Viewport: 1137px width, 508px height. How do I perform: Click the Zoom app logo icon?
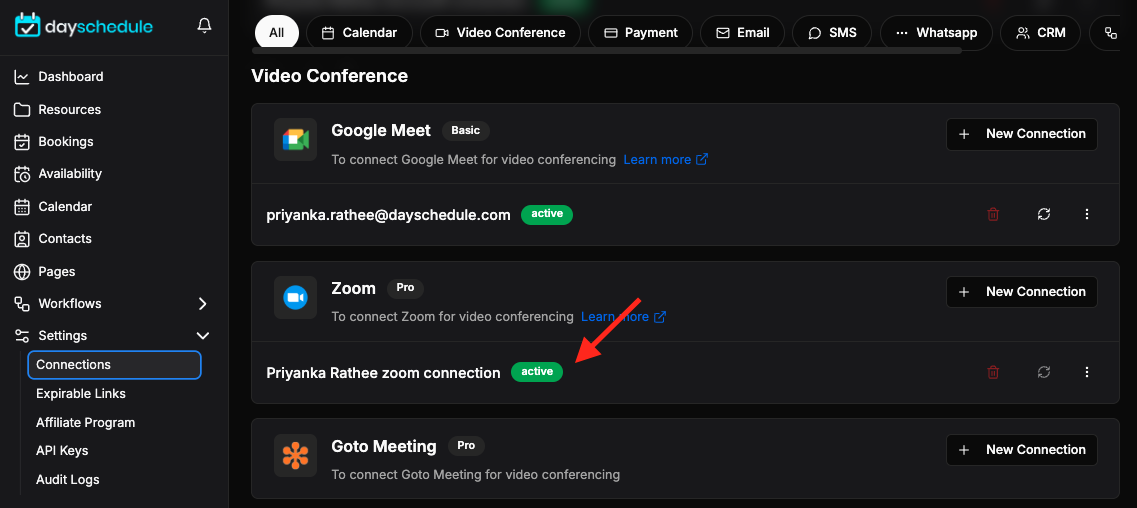coord(295,297)
